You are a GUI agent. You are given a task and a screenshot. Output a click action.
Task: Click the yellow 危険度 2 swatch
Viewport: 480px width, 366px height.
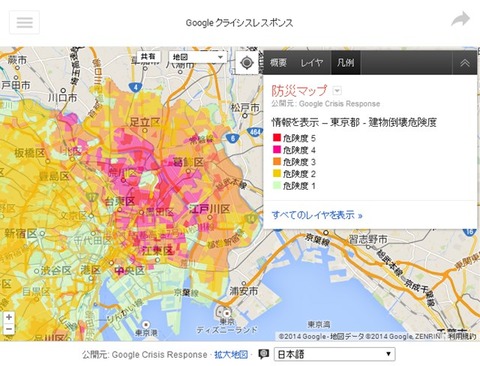pos(277,173)
